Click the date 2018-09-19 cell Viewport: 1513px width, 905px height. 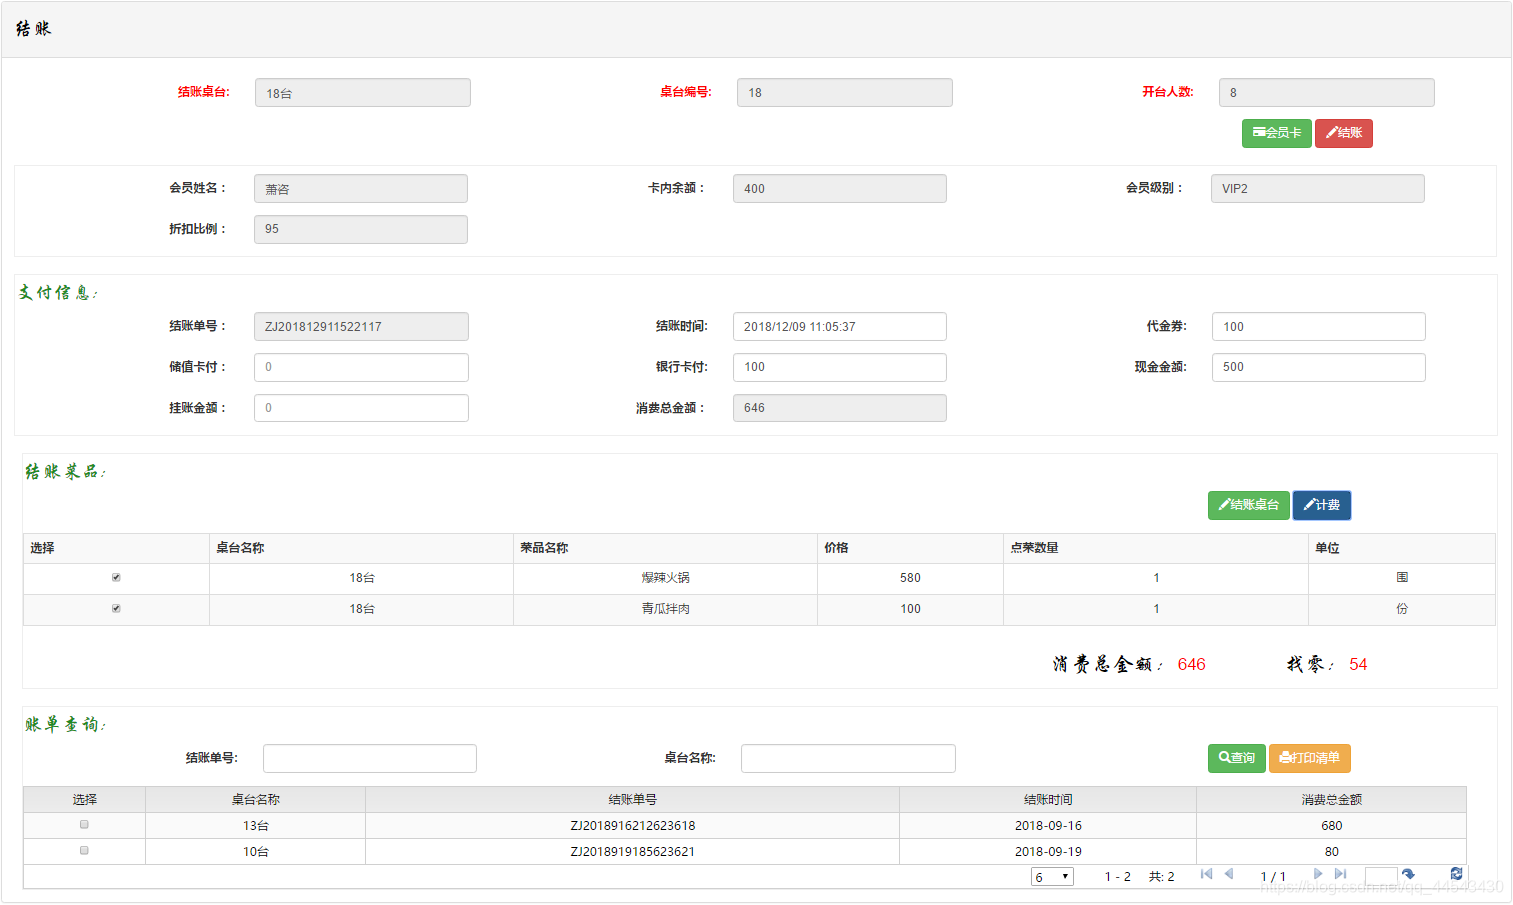tap(1048, 852)
